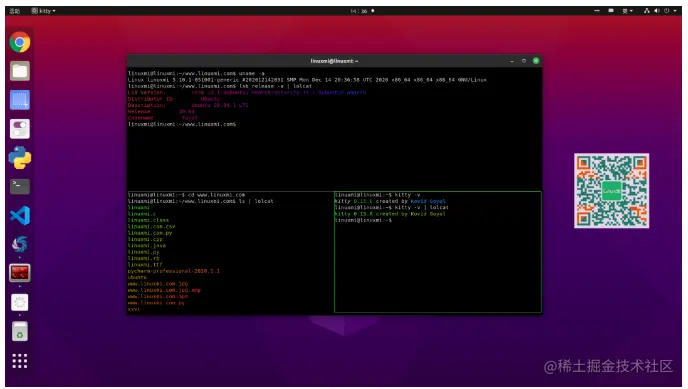Open the Files manager in the dock

pos(20,71)
